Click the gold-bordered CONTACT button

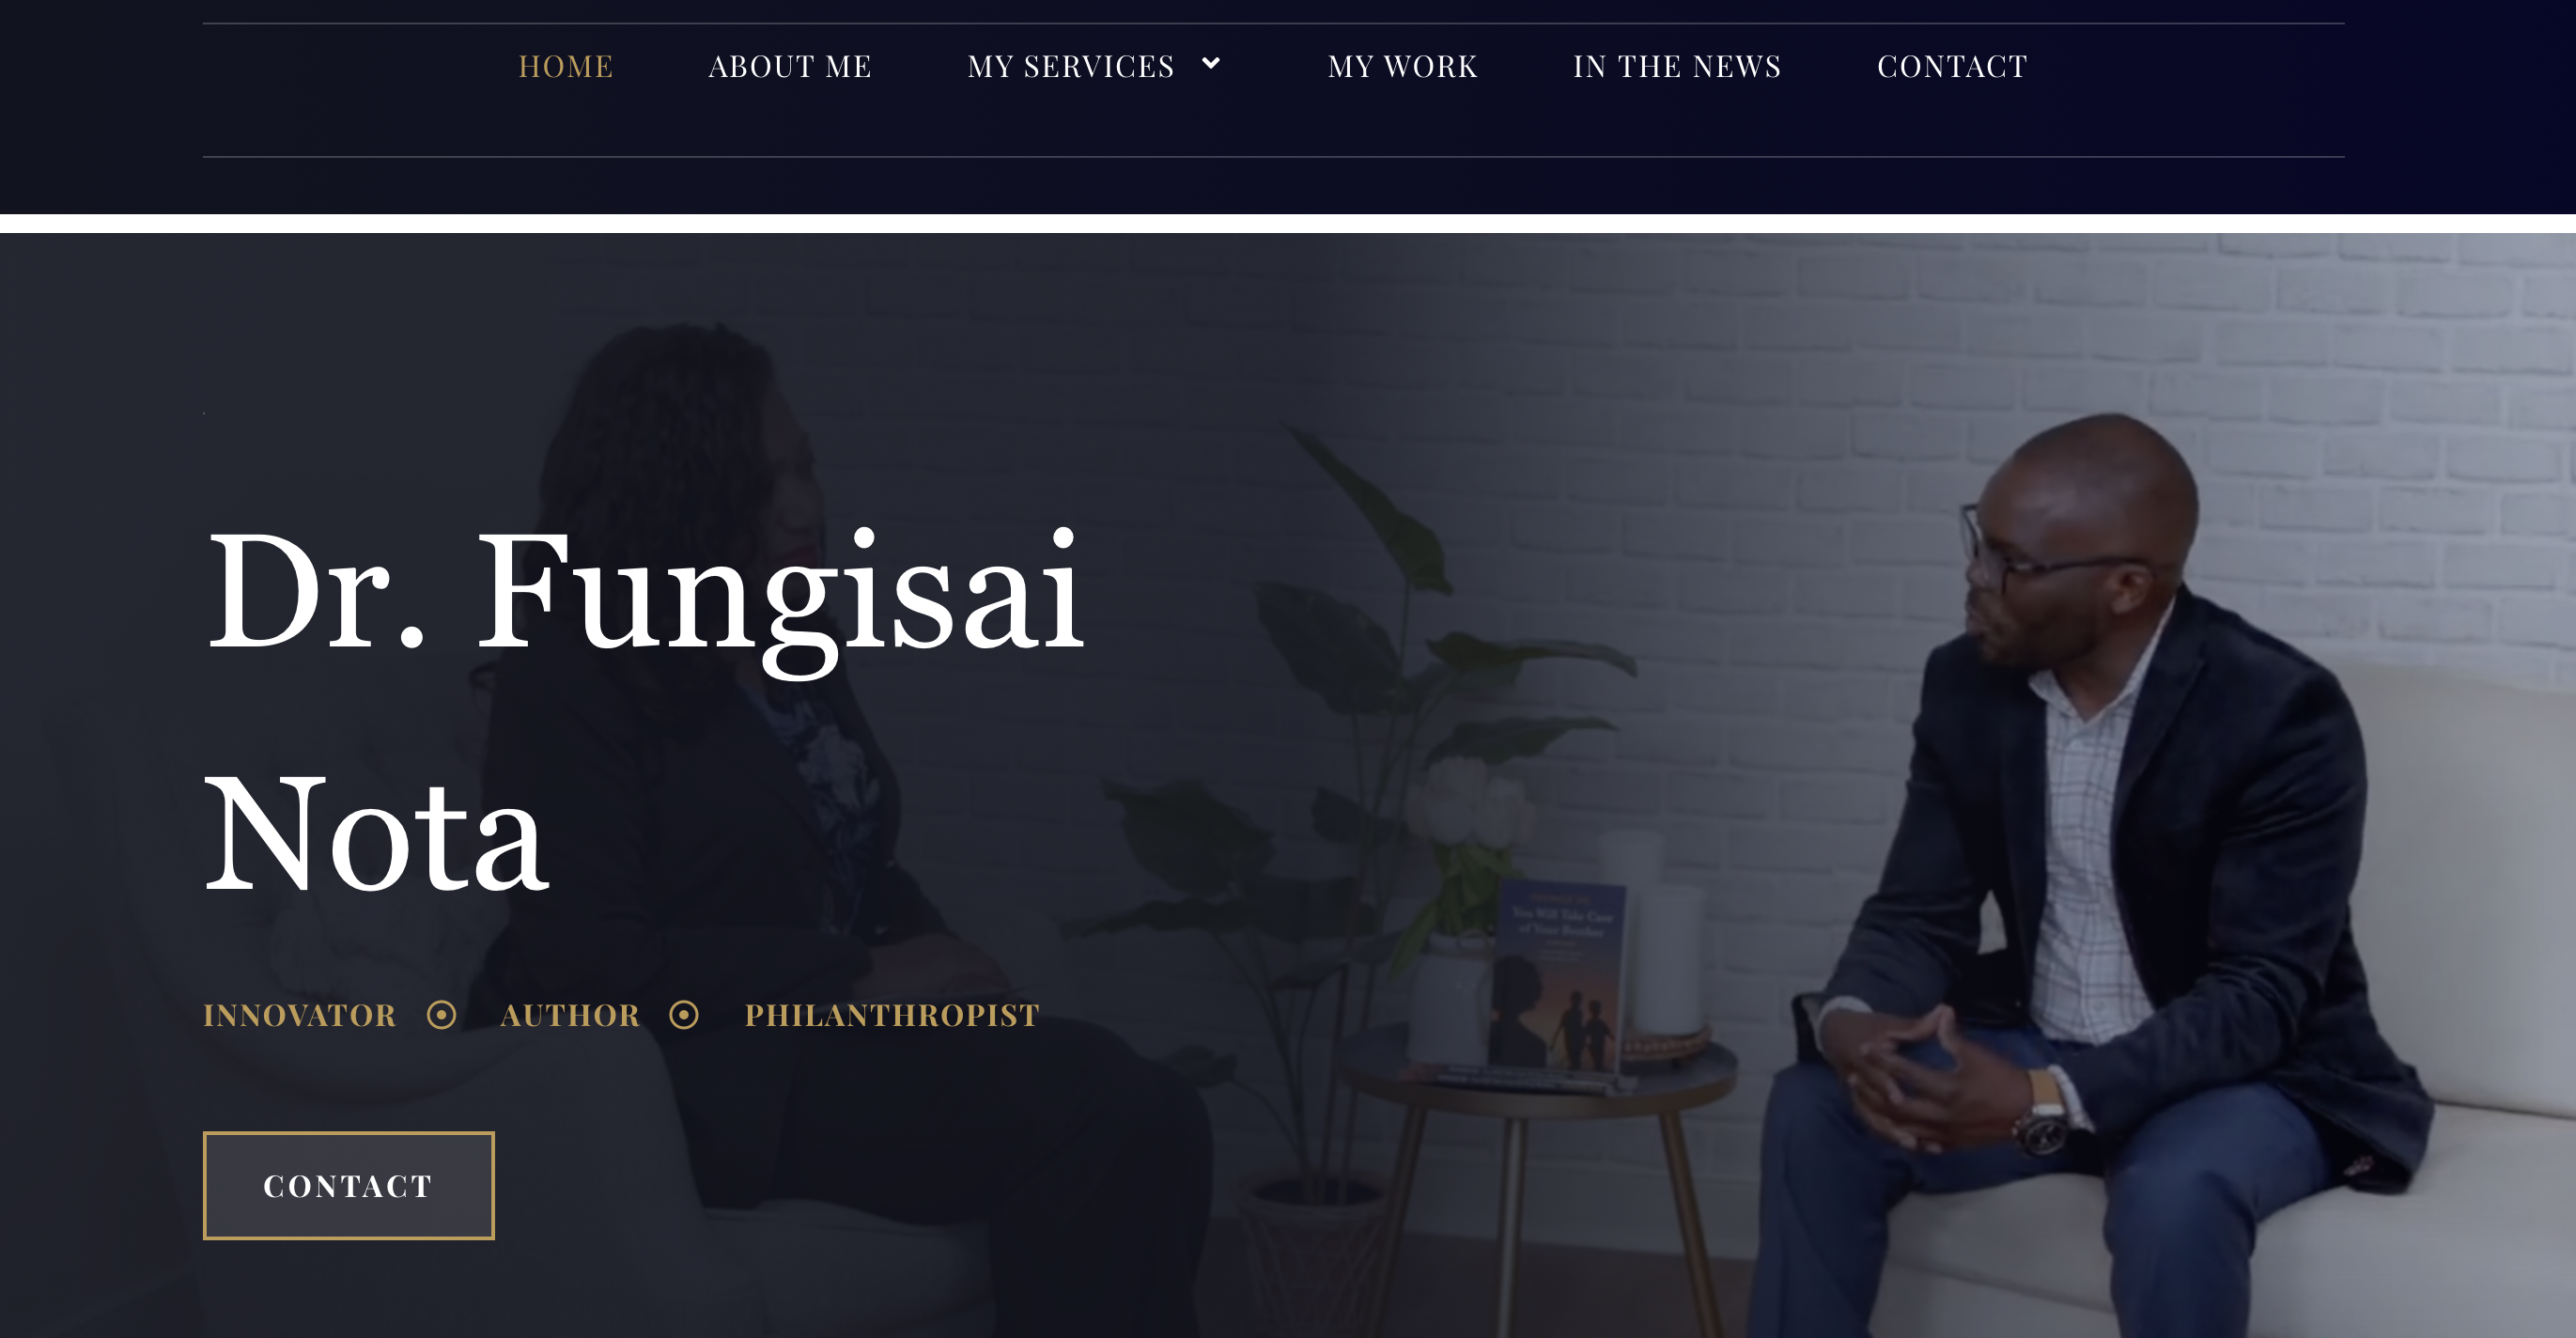click(x=349, y=1186)
